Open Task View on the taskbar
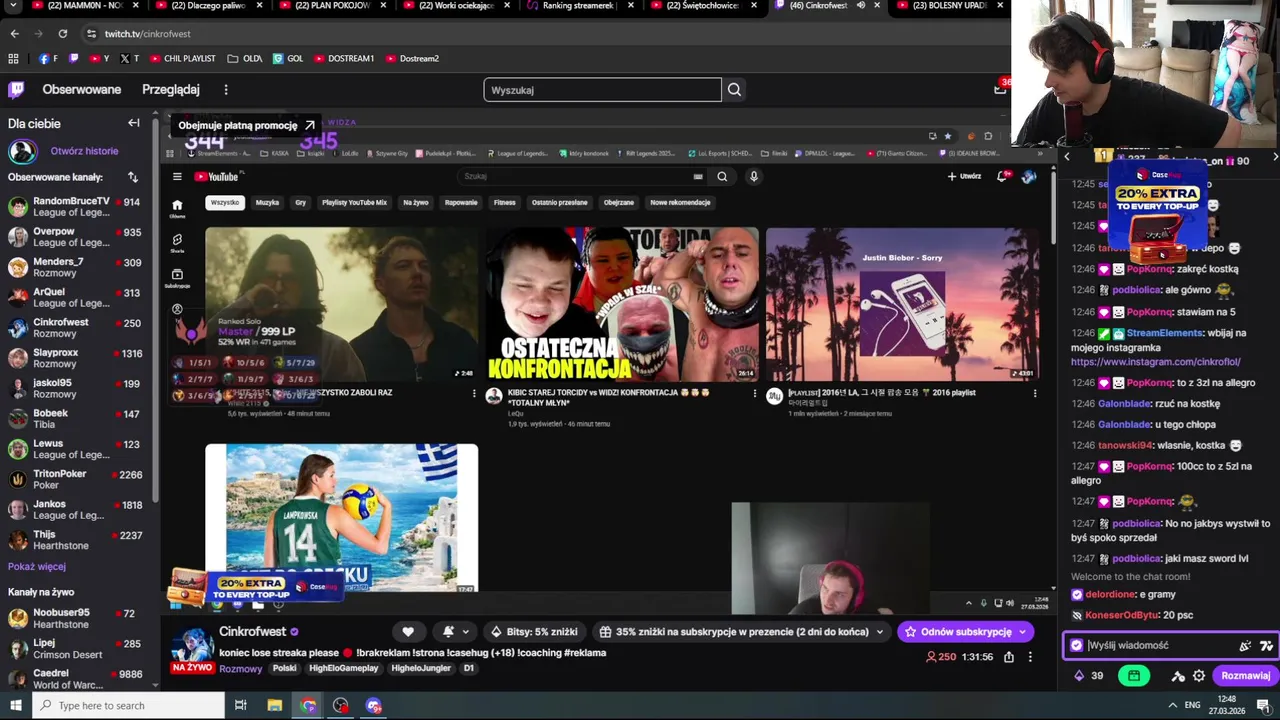Image resolution: width=1280 pixels, height=720 pixels. click(241, 705)
